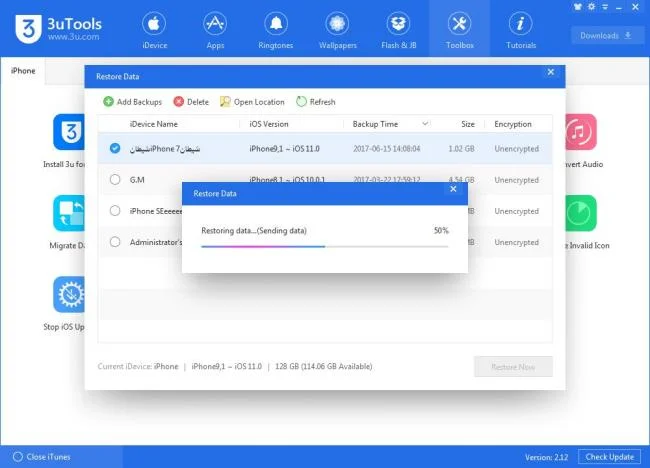Open the Ringtones section
Screen dimensions: 650x468
[x=276, y=30]
